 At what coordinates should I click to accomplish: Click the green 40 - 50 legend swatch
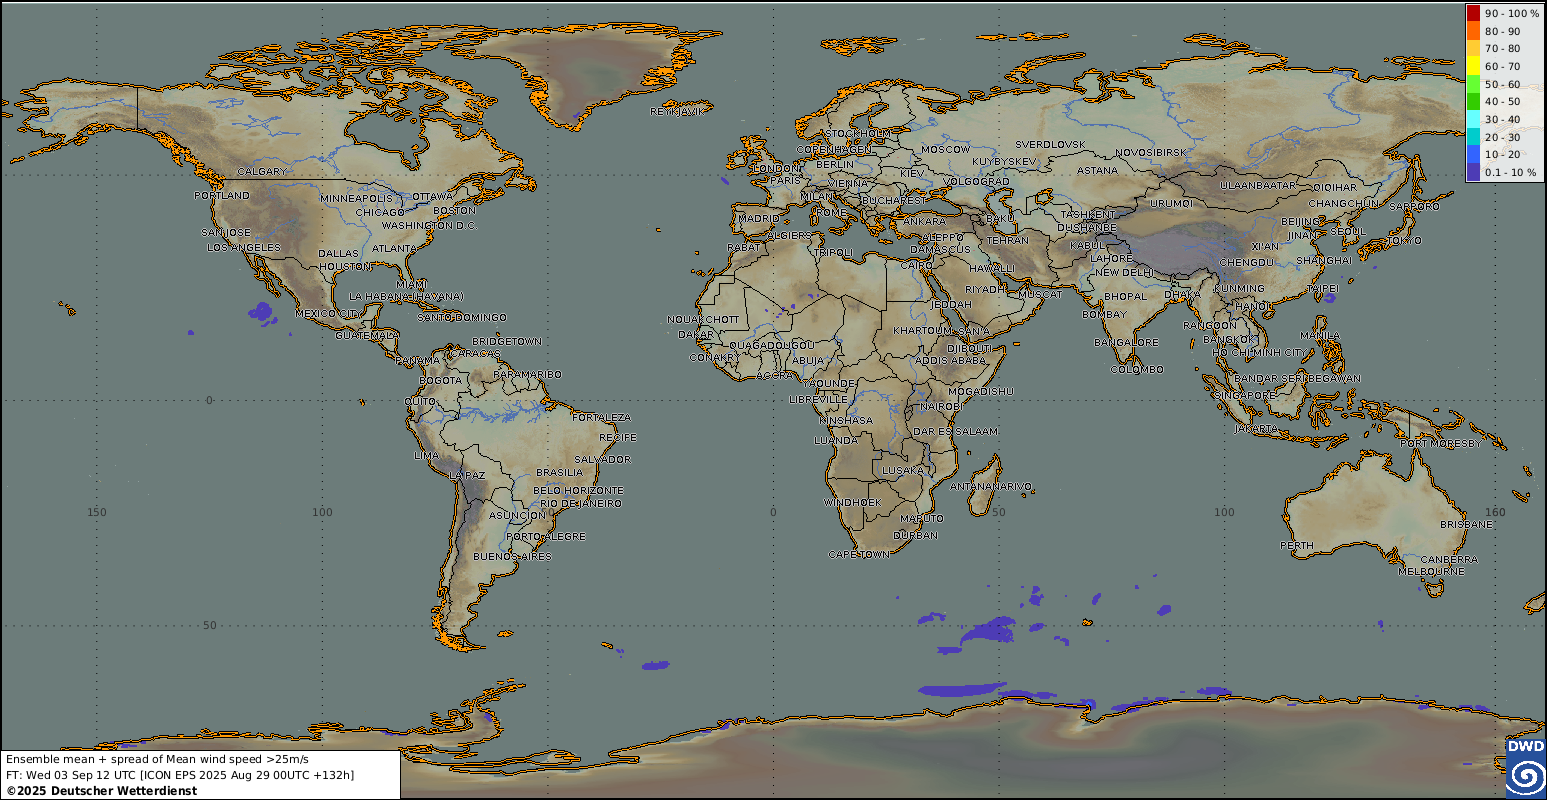click(x=1473, y=102)
